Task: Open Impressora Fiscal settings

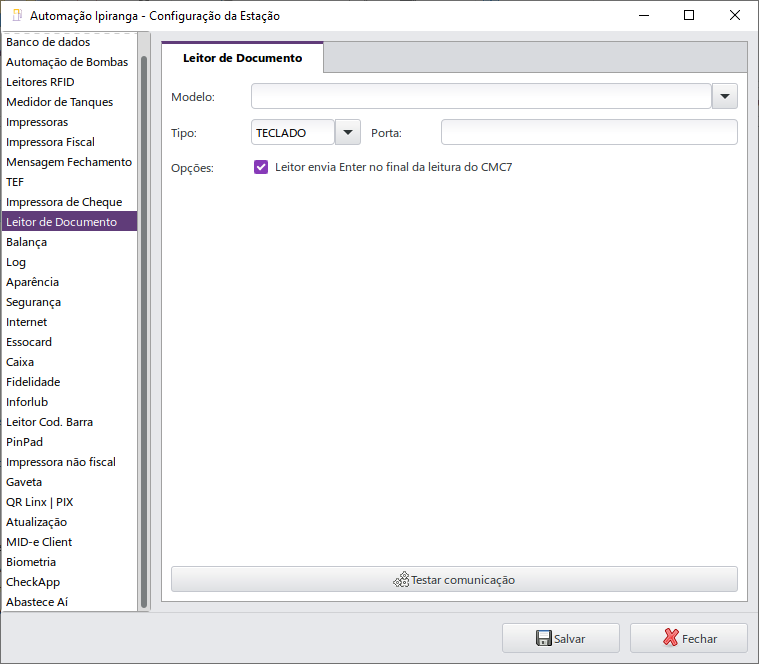Action: pyautogui.click(x=70, y=142)
